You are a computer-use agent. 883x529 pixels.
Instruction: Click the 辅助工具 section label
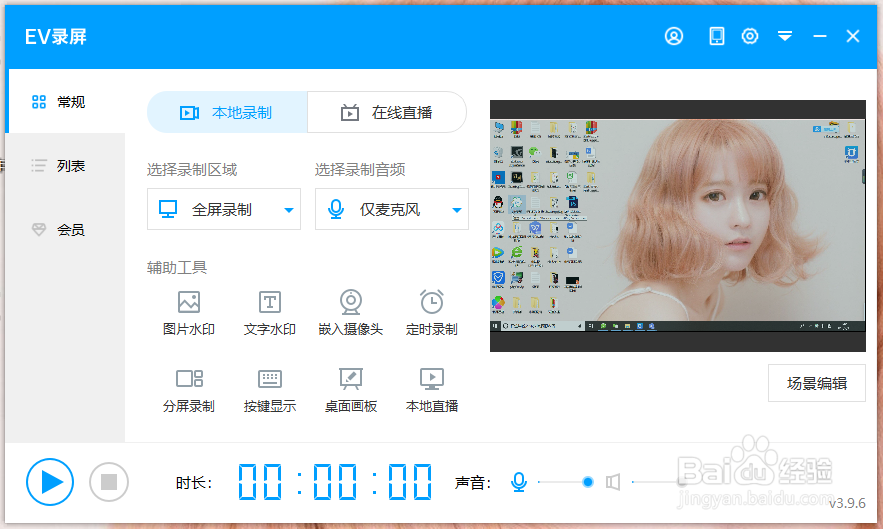177,267
